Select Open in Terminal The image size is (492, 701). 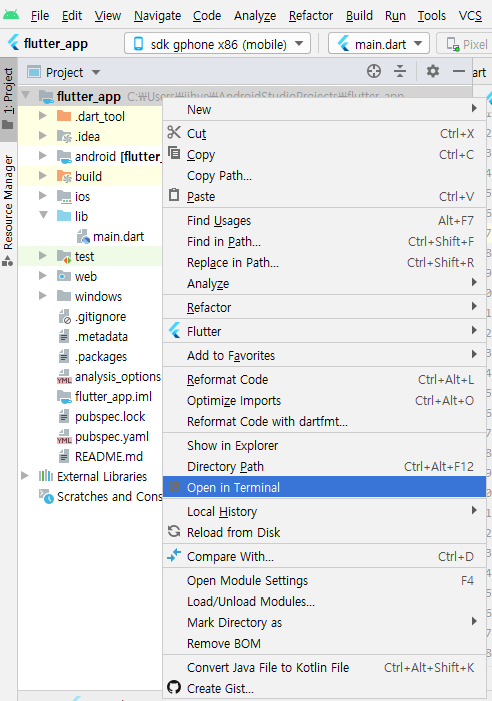[324, 487]
